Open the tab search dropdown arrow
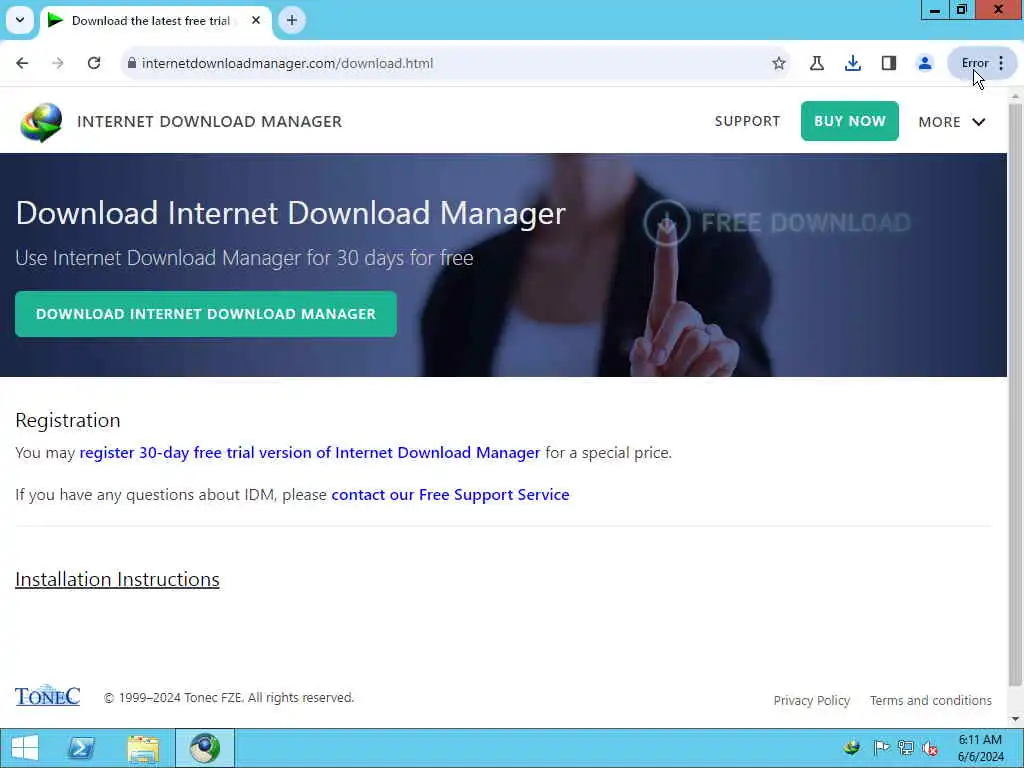 (x=20, y=20)
